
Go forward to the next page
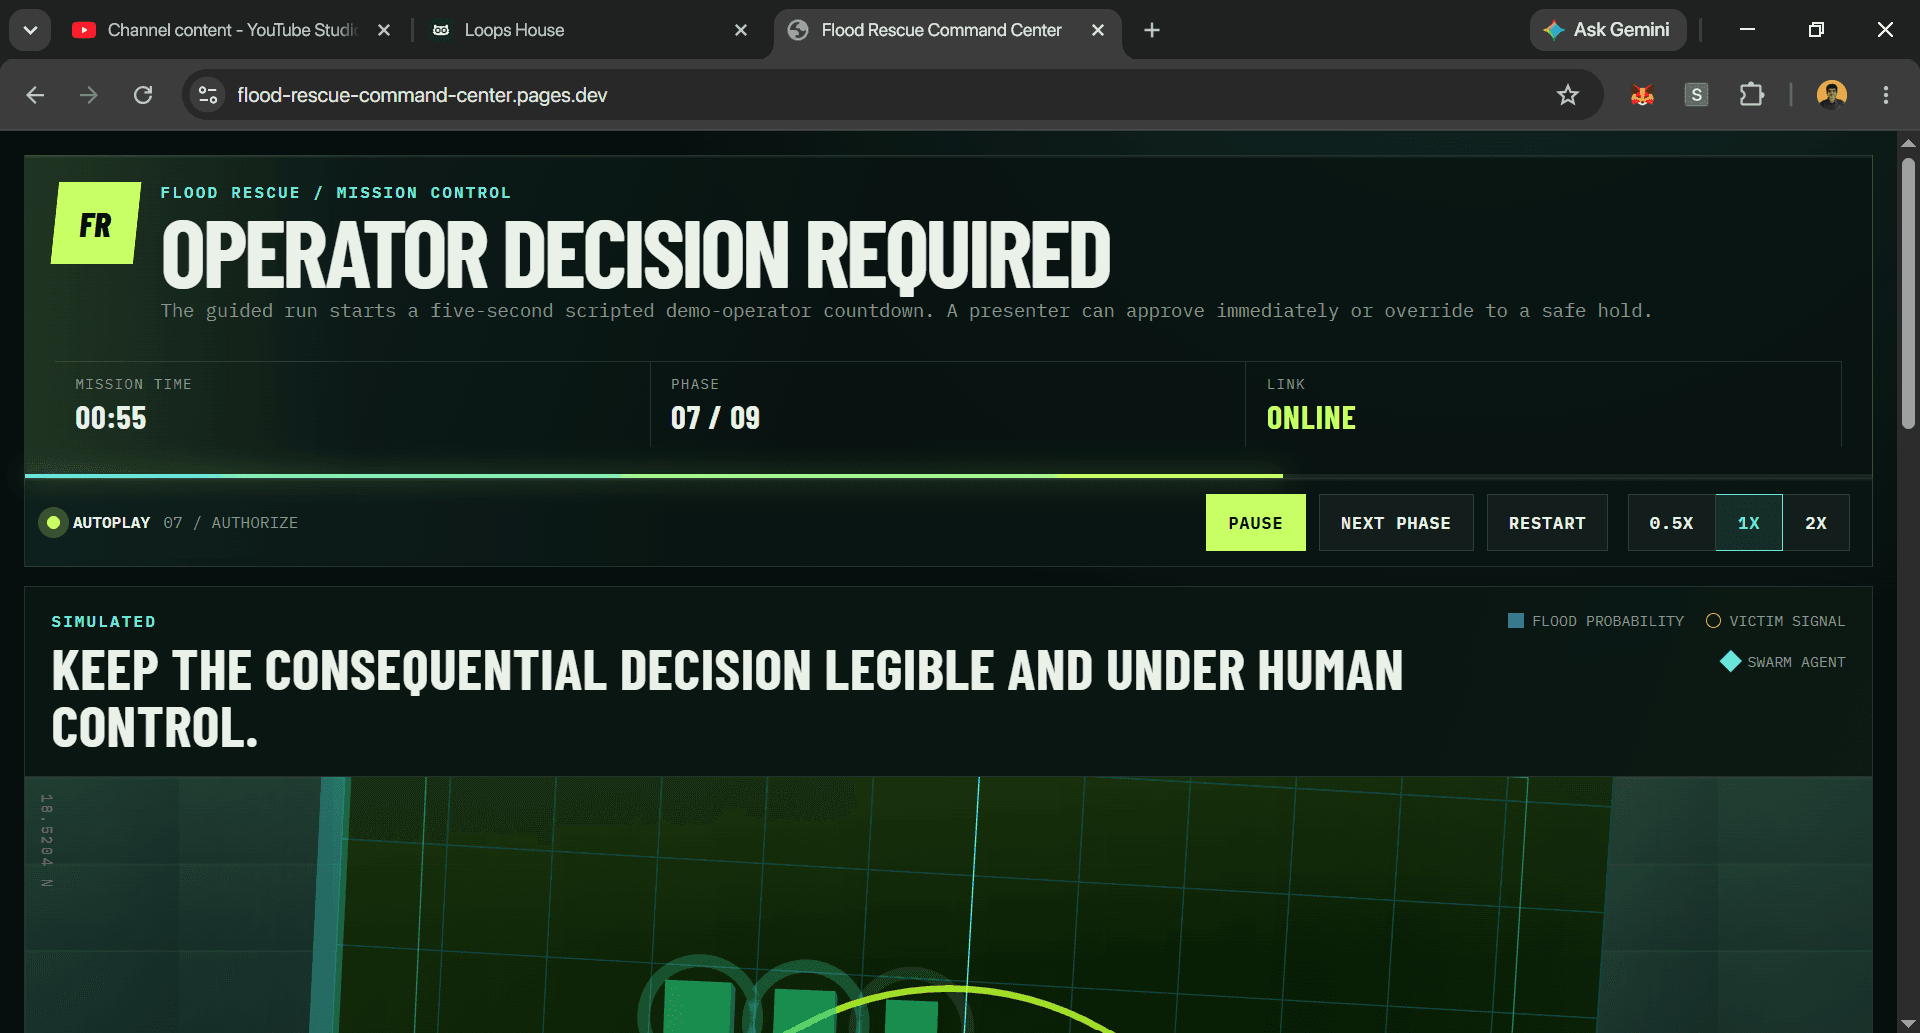pyautogui.click(x=89, y=95)
